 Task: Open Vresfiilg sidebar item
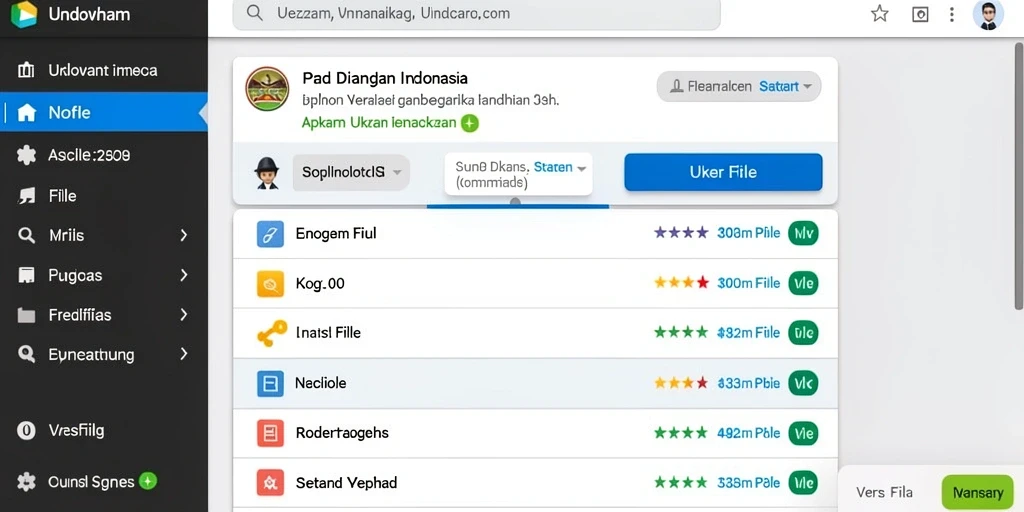(104, 431)
